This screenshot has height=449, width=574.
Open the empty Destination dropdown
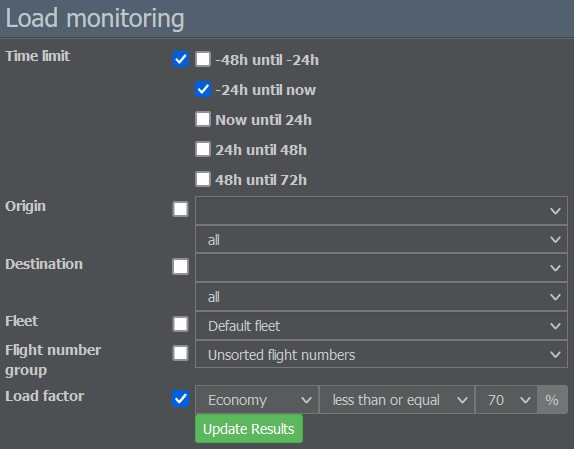[381, 268]
